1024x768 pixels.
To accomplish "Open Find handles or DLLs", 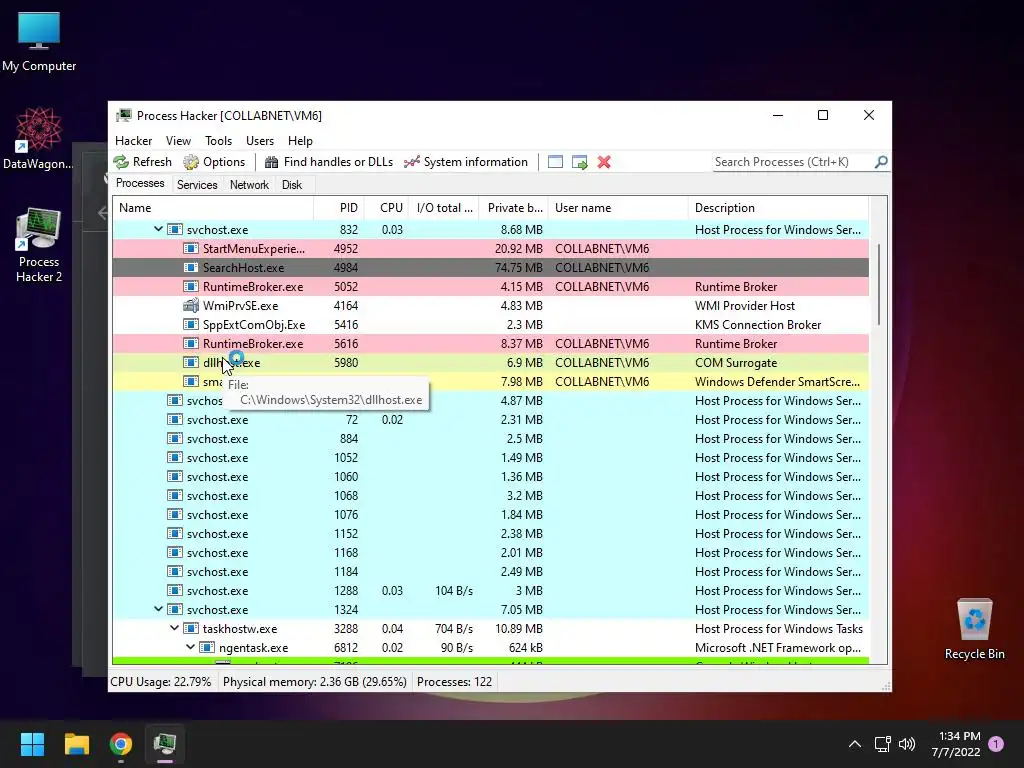I will click(x=329, y=162).
